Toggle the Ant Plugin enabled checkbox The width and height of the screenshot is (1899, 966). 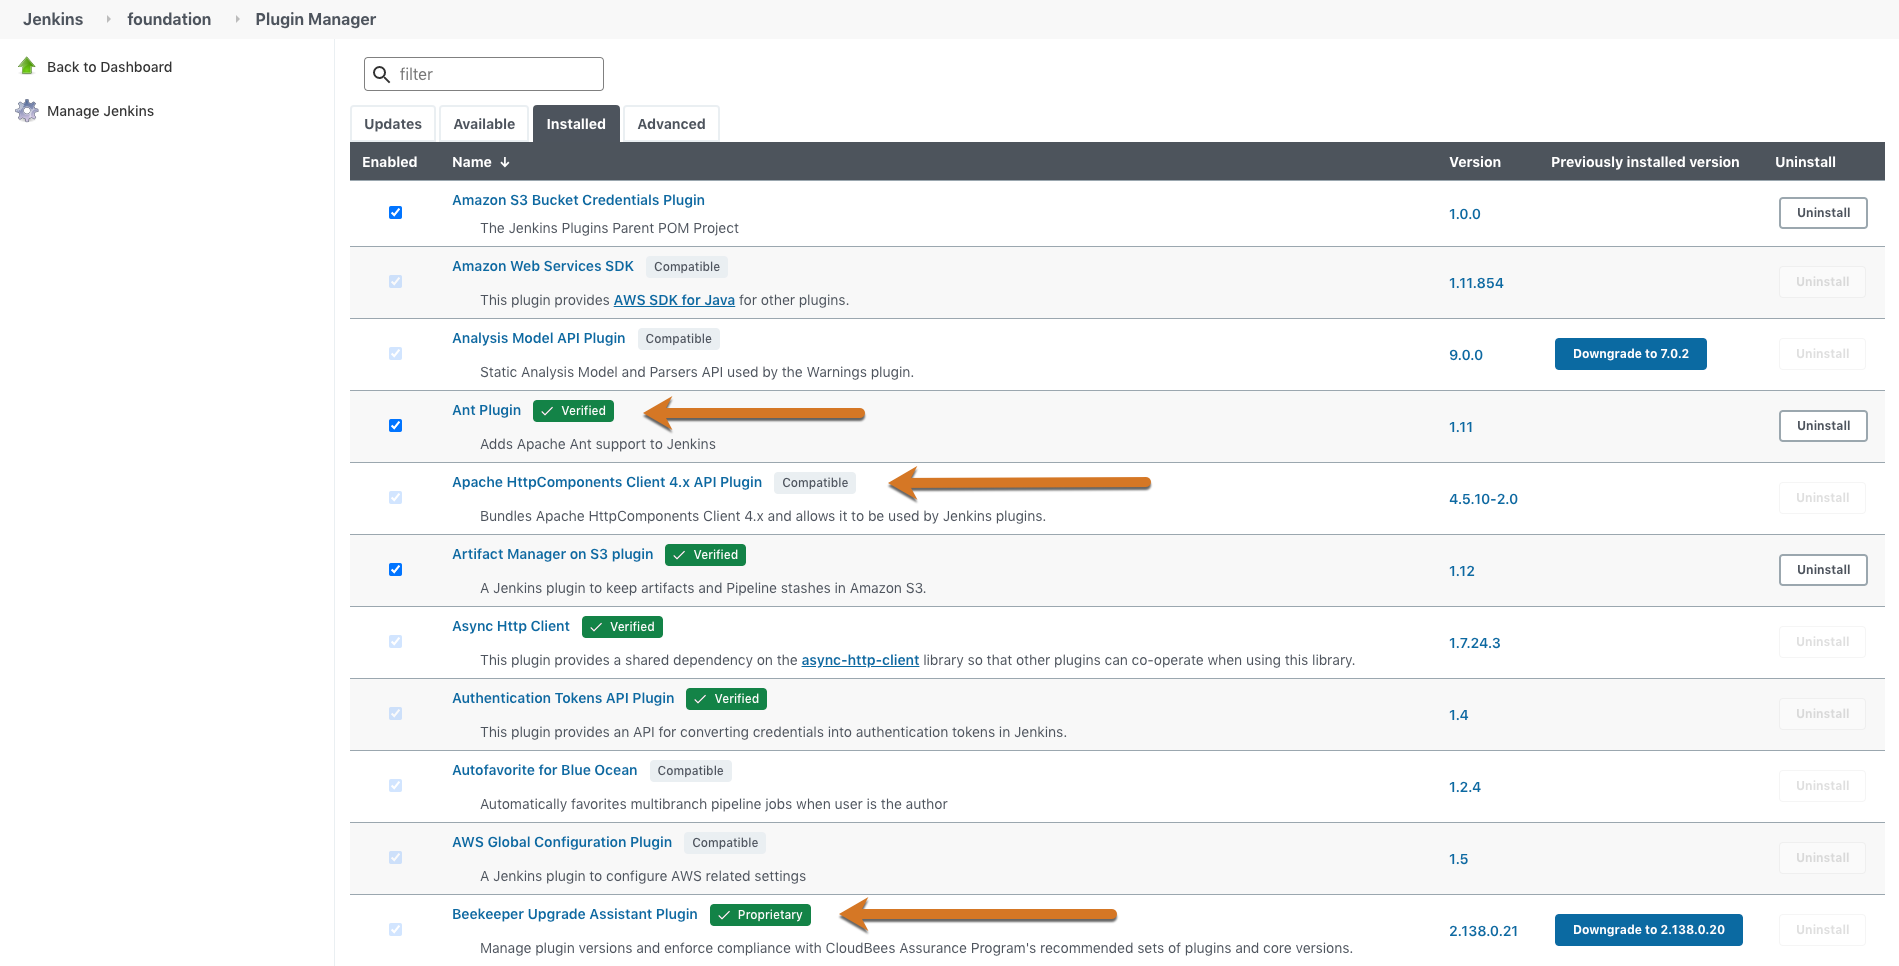[395, 426]
